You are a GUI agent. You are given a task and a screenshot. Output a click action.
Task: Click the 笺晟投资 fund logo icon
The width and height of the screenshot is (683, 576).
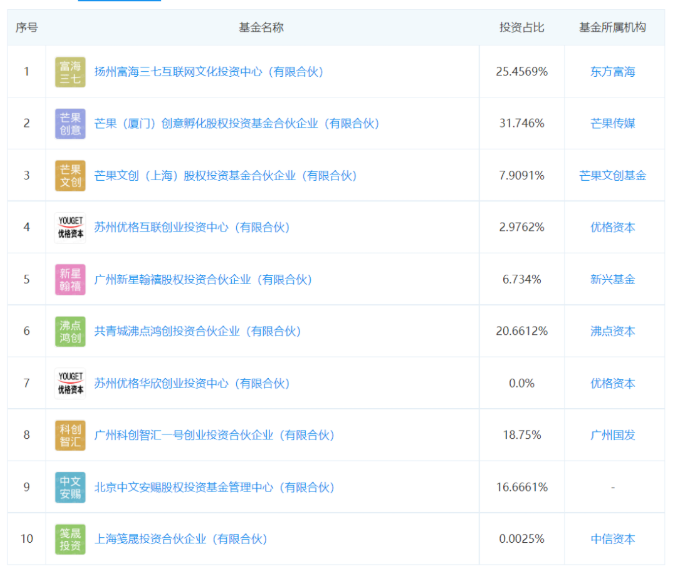point(70,539)
